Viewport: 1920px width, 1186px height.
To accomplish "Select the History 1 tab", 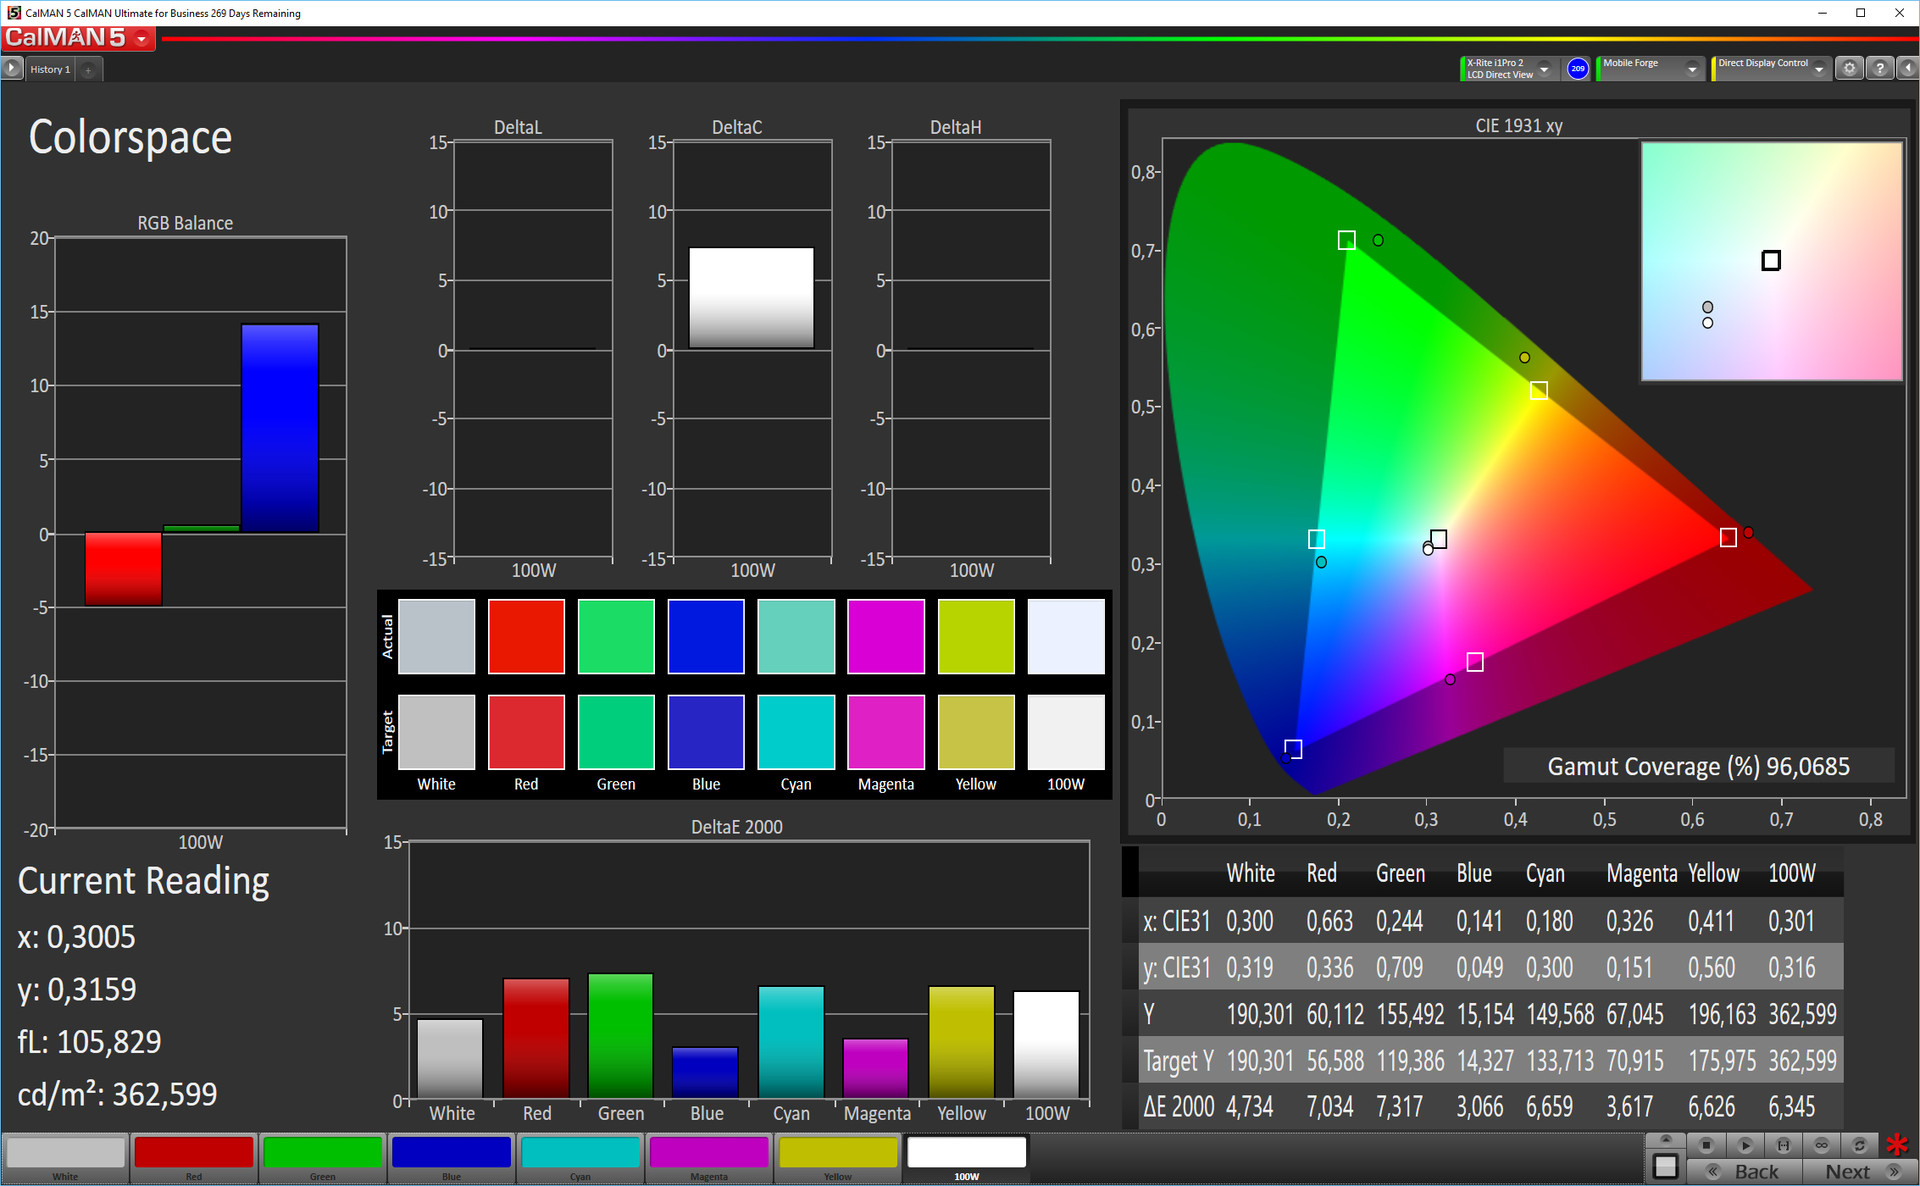I will pyautogui.click(x=50, y=69).
